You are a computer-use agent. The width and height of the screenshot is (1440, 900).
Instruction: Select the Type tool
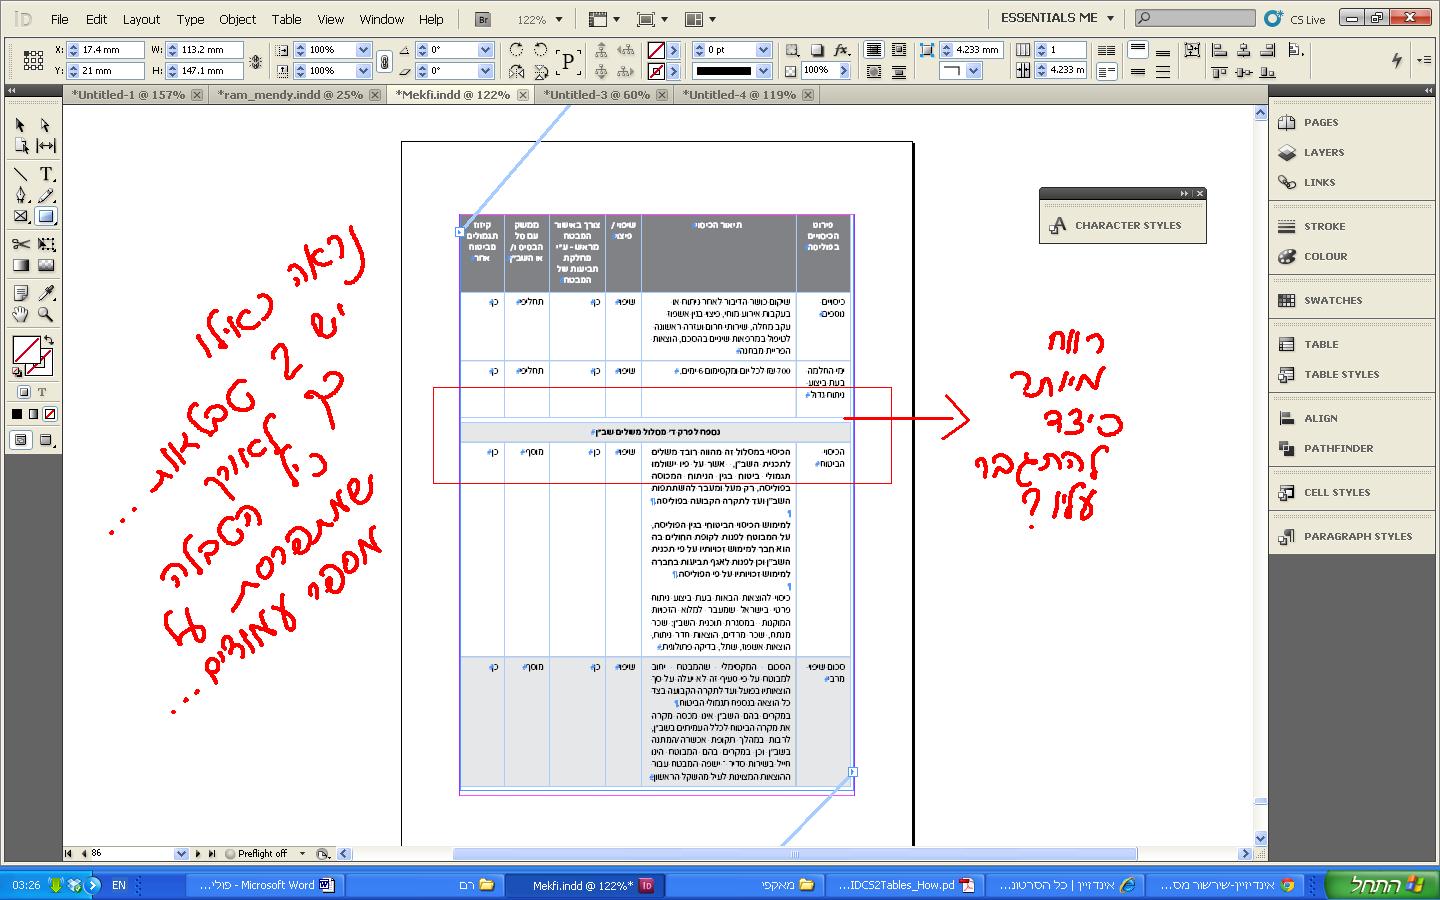tap(45, 173)
